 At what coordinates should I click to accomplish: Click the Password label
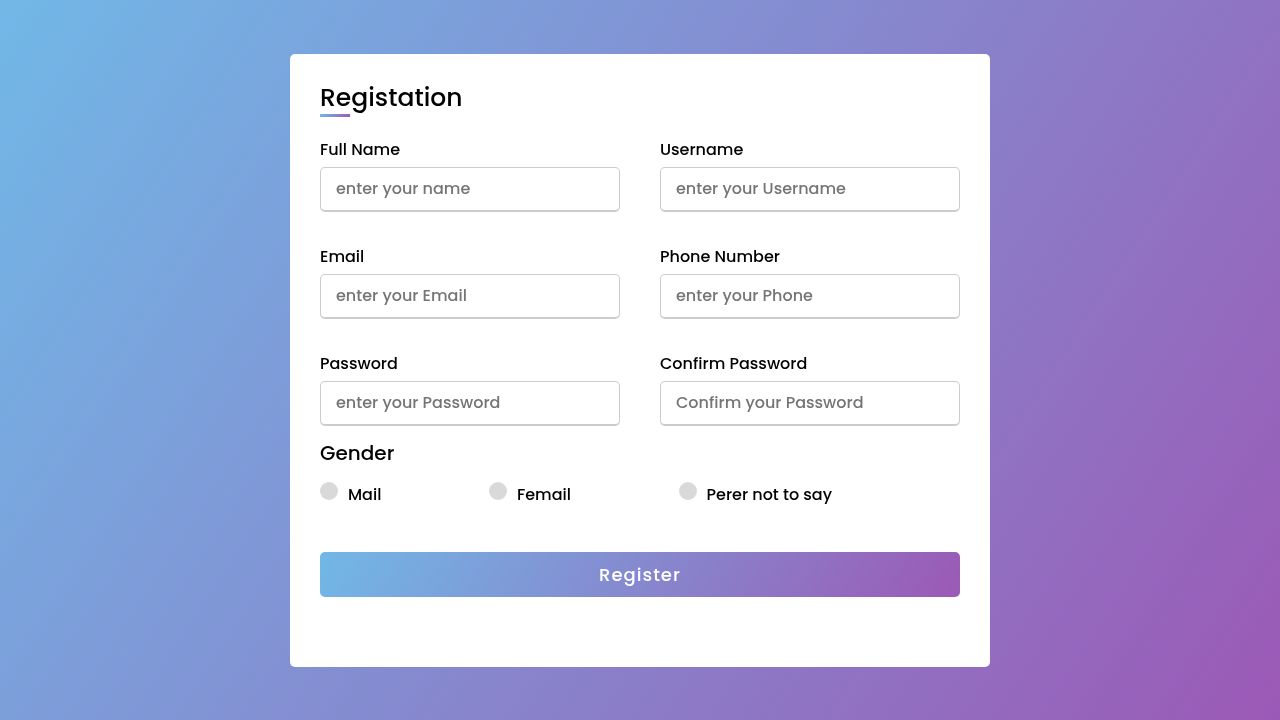(358, 363)
